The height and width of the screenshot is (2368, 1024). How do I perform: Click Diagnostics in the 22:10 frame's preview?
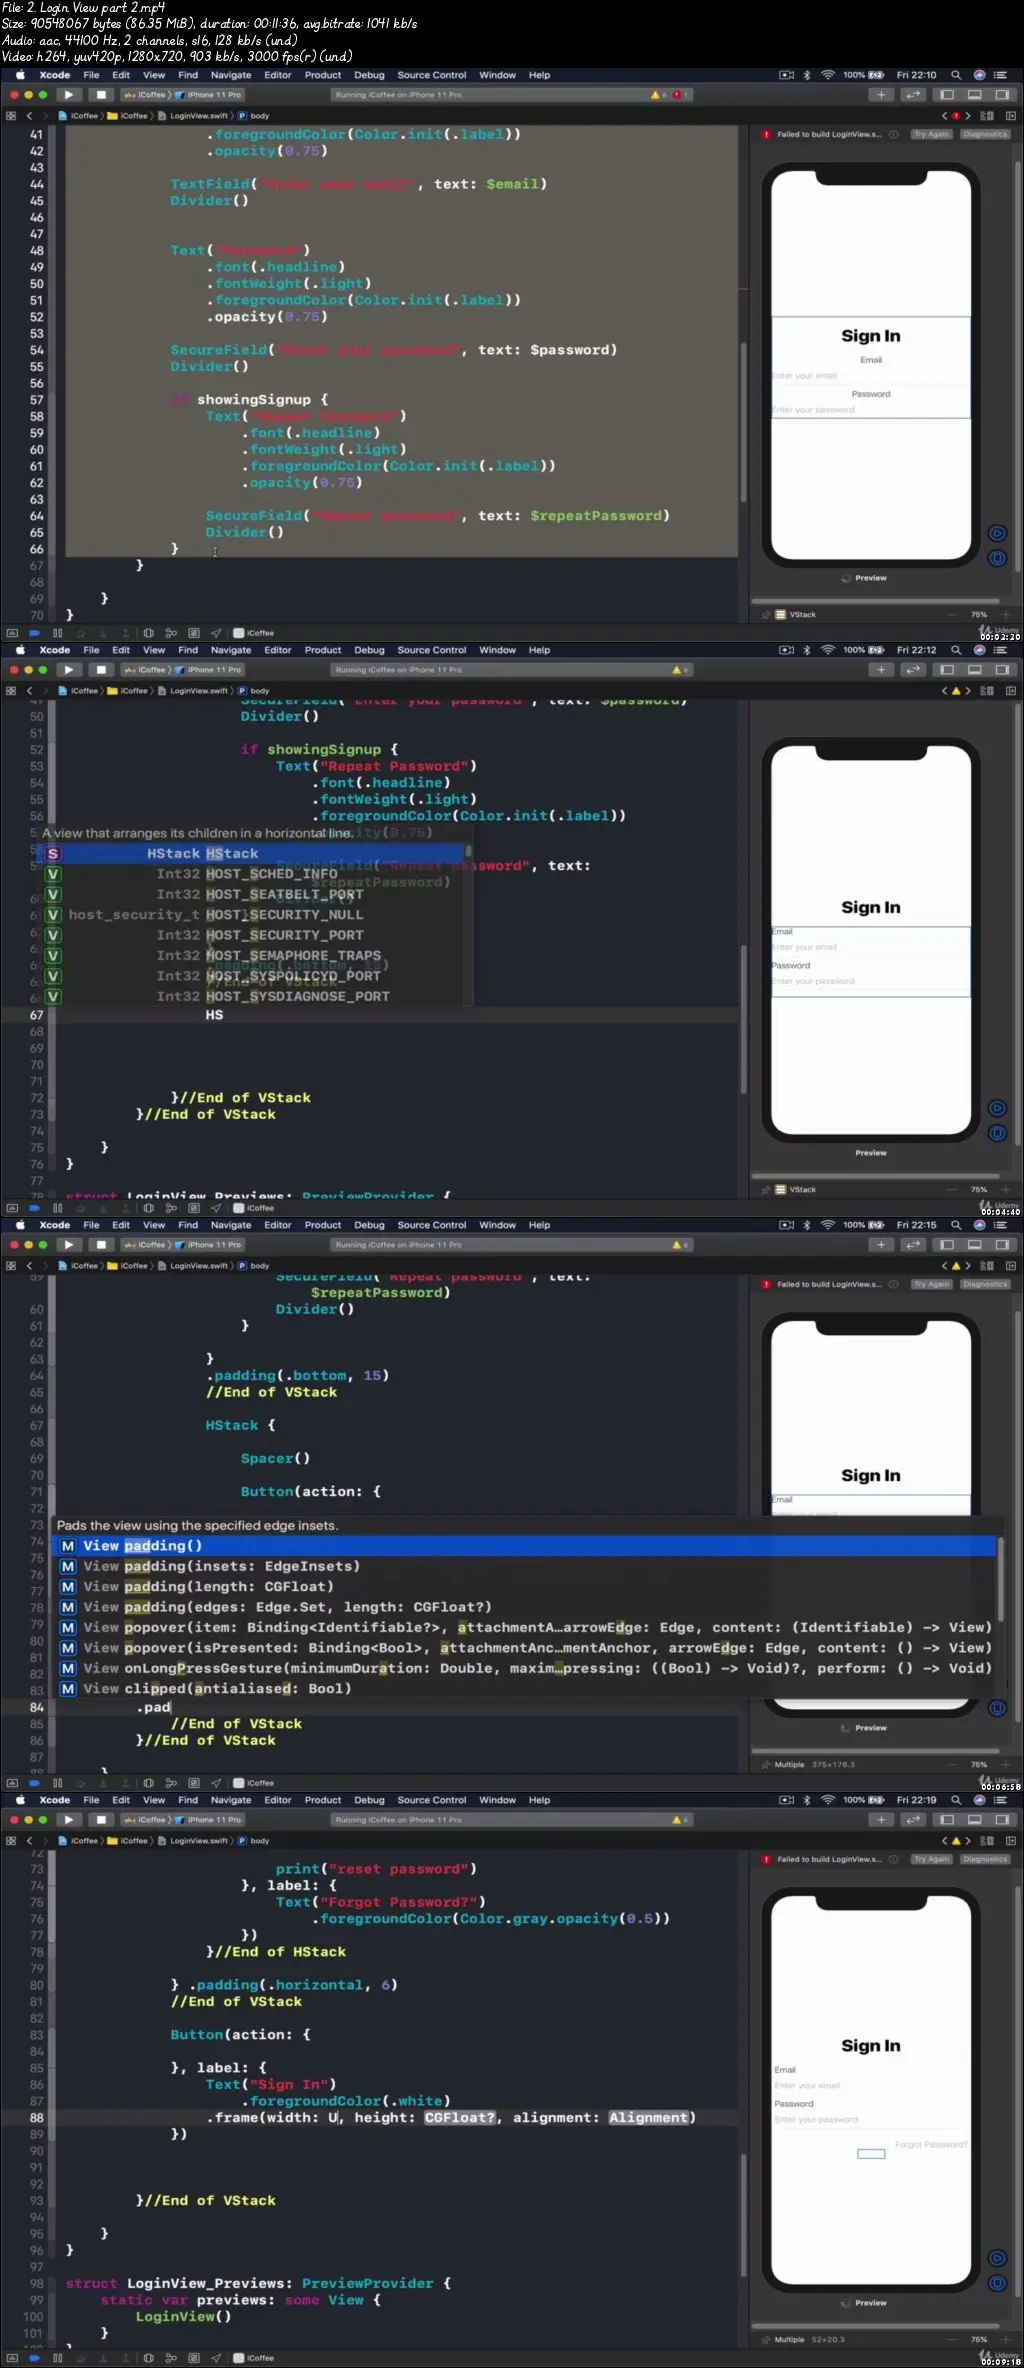(985, 134)
